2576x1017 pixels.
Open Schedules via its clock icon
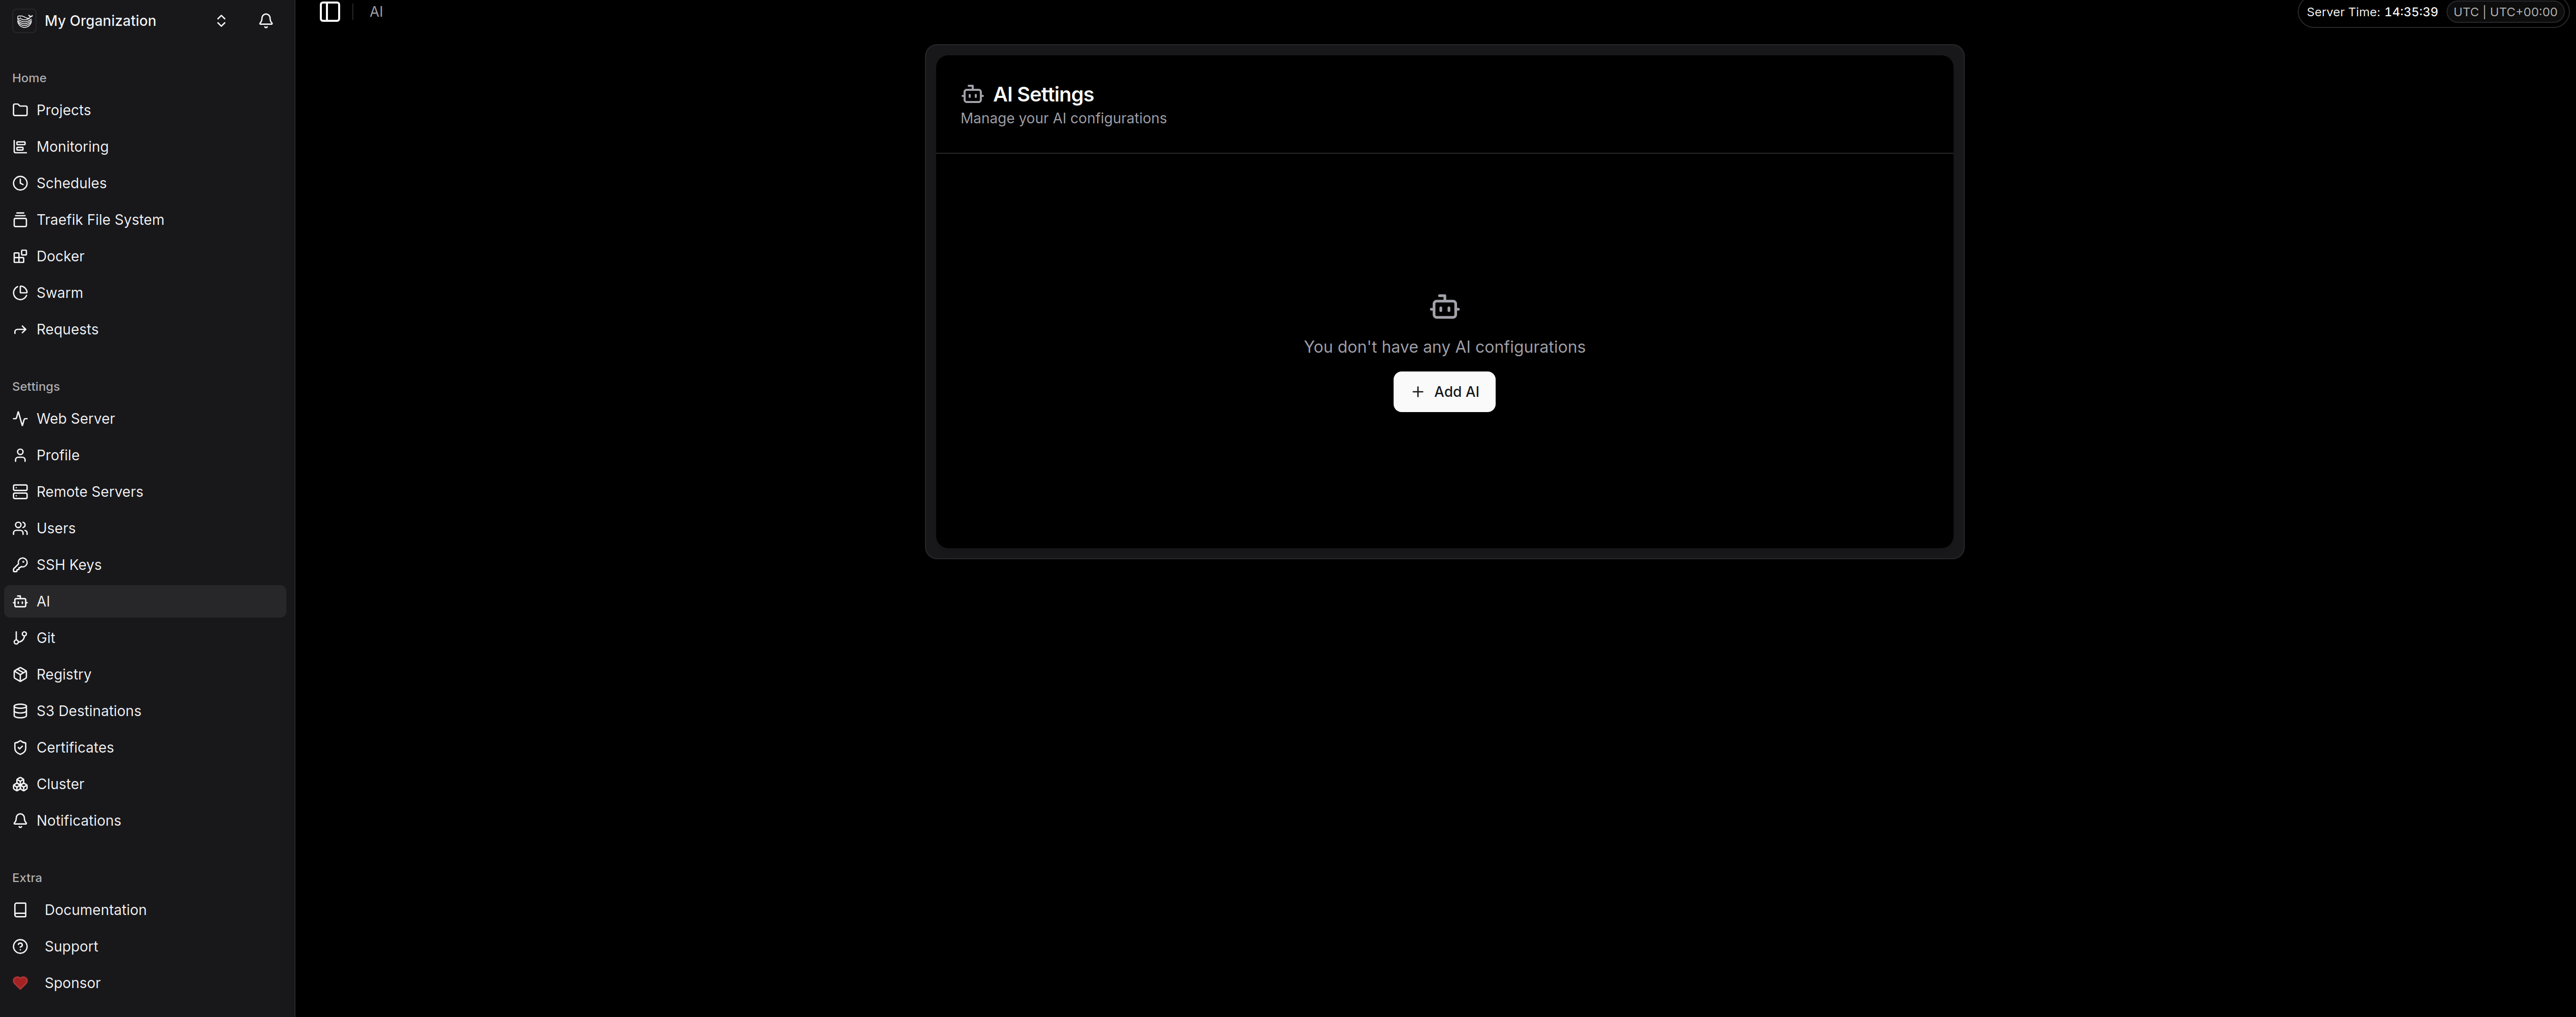pos(20,183)
